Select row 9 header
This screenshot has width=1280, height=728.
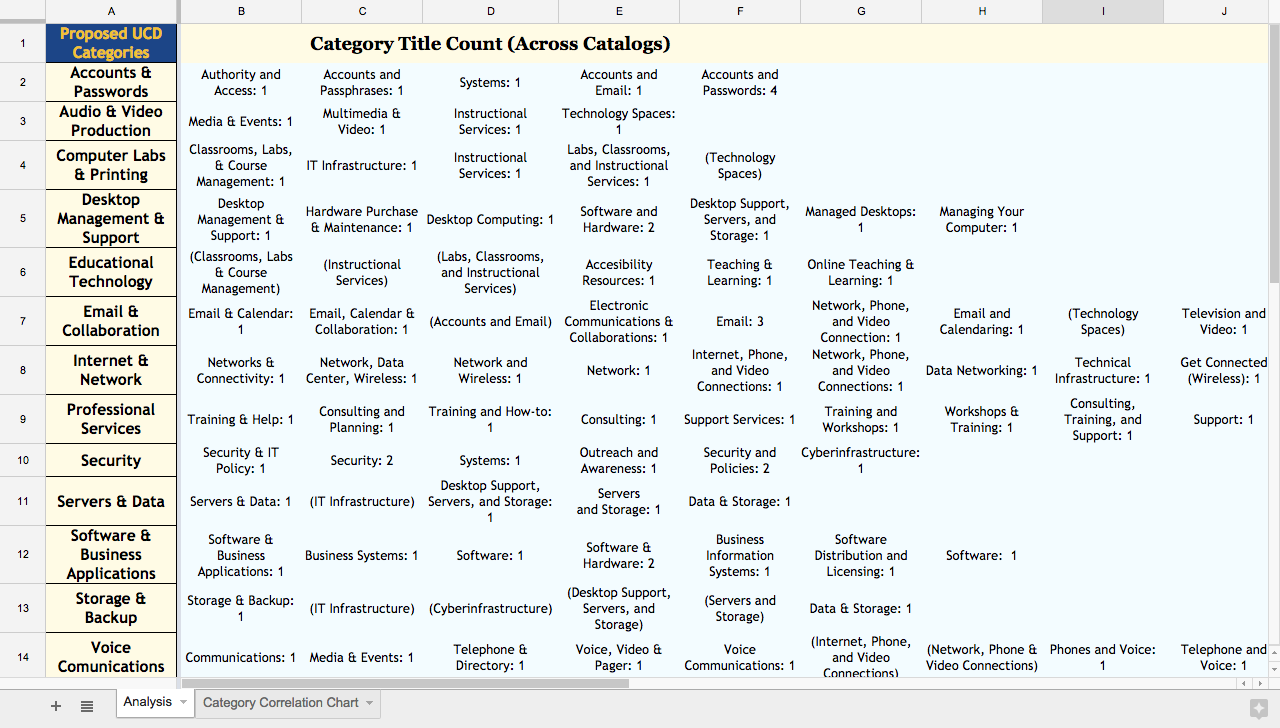tap(23, 419)
